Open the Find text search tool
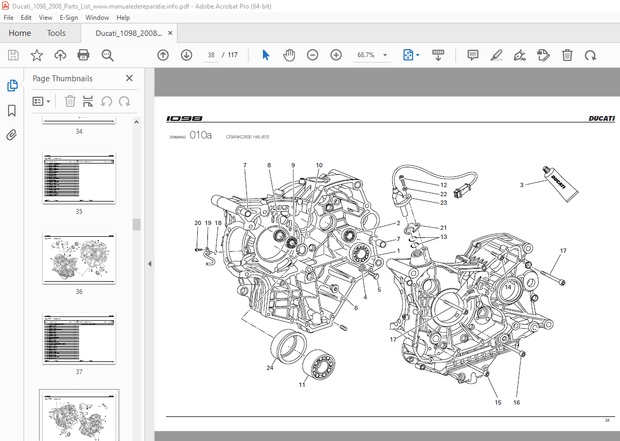This screenshot has height=441, width=620. (x=107, y=55)
